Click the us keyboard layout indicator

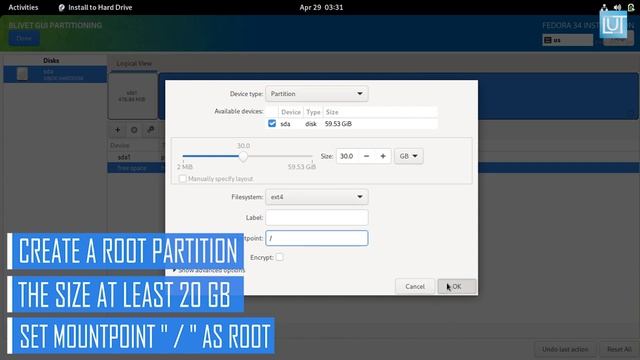(567, 40)
